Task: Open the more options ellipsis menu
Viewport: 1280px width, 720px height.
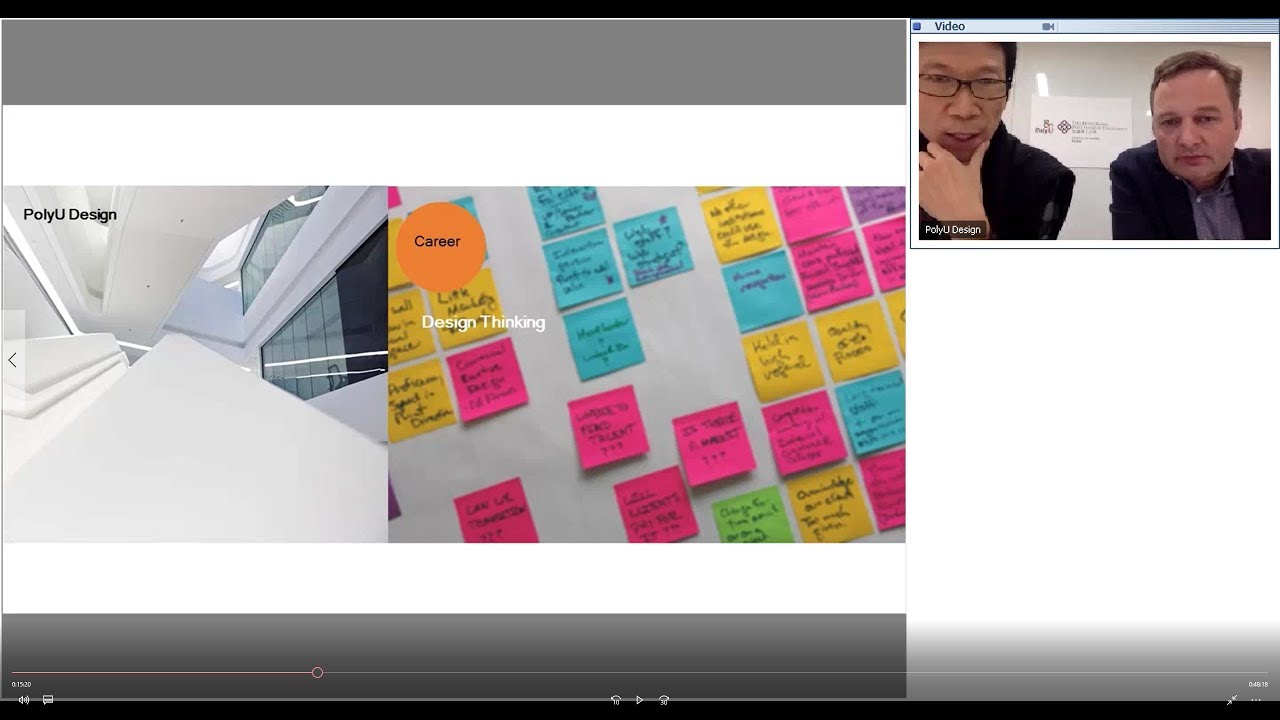Action: click(x=1256, y=700)
